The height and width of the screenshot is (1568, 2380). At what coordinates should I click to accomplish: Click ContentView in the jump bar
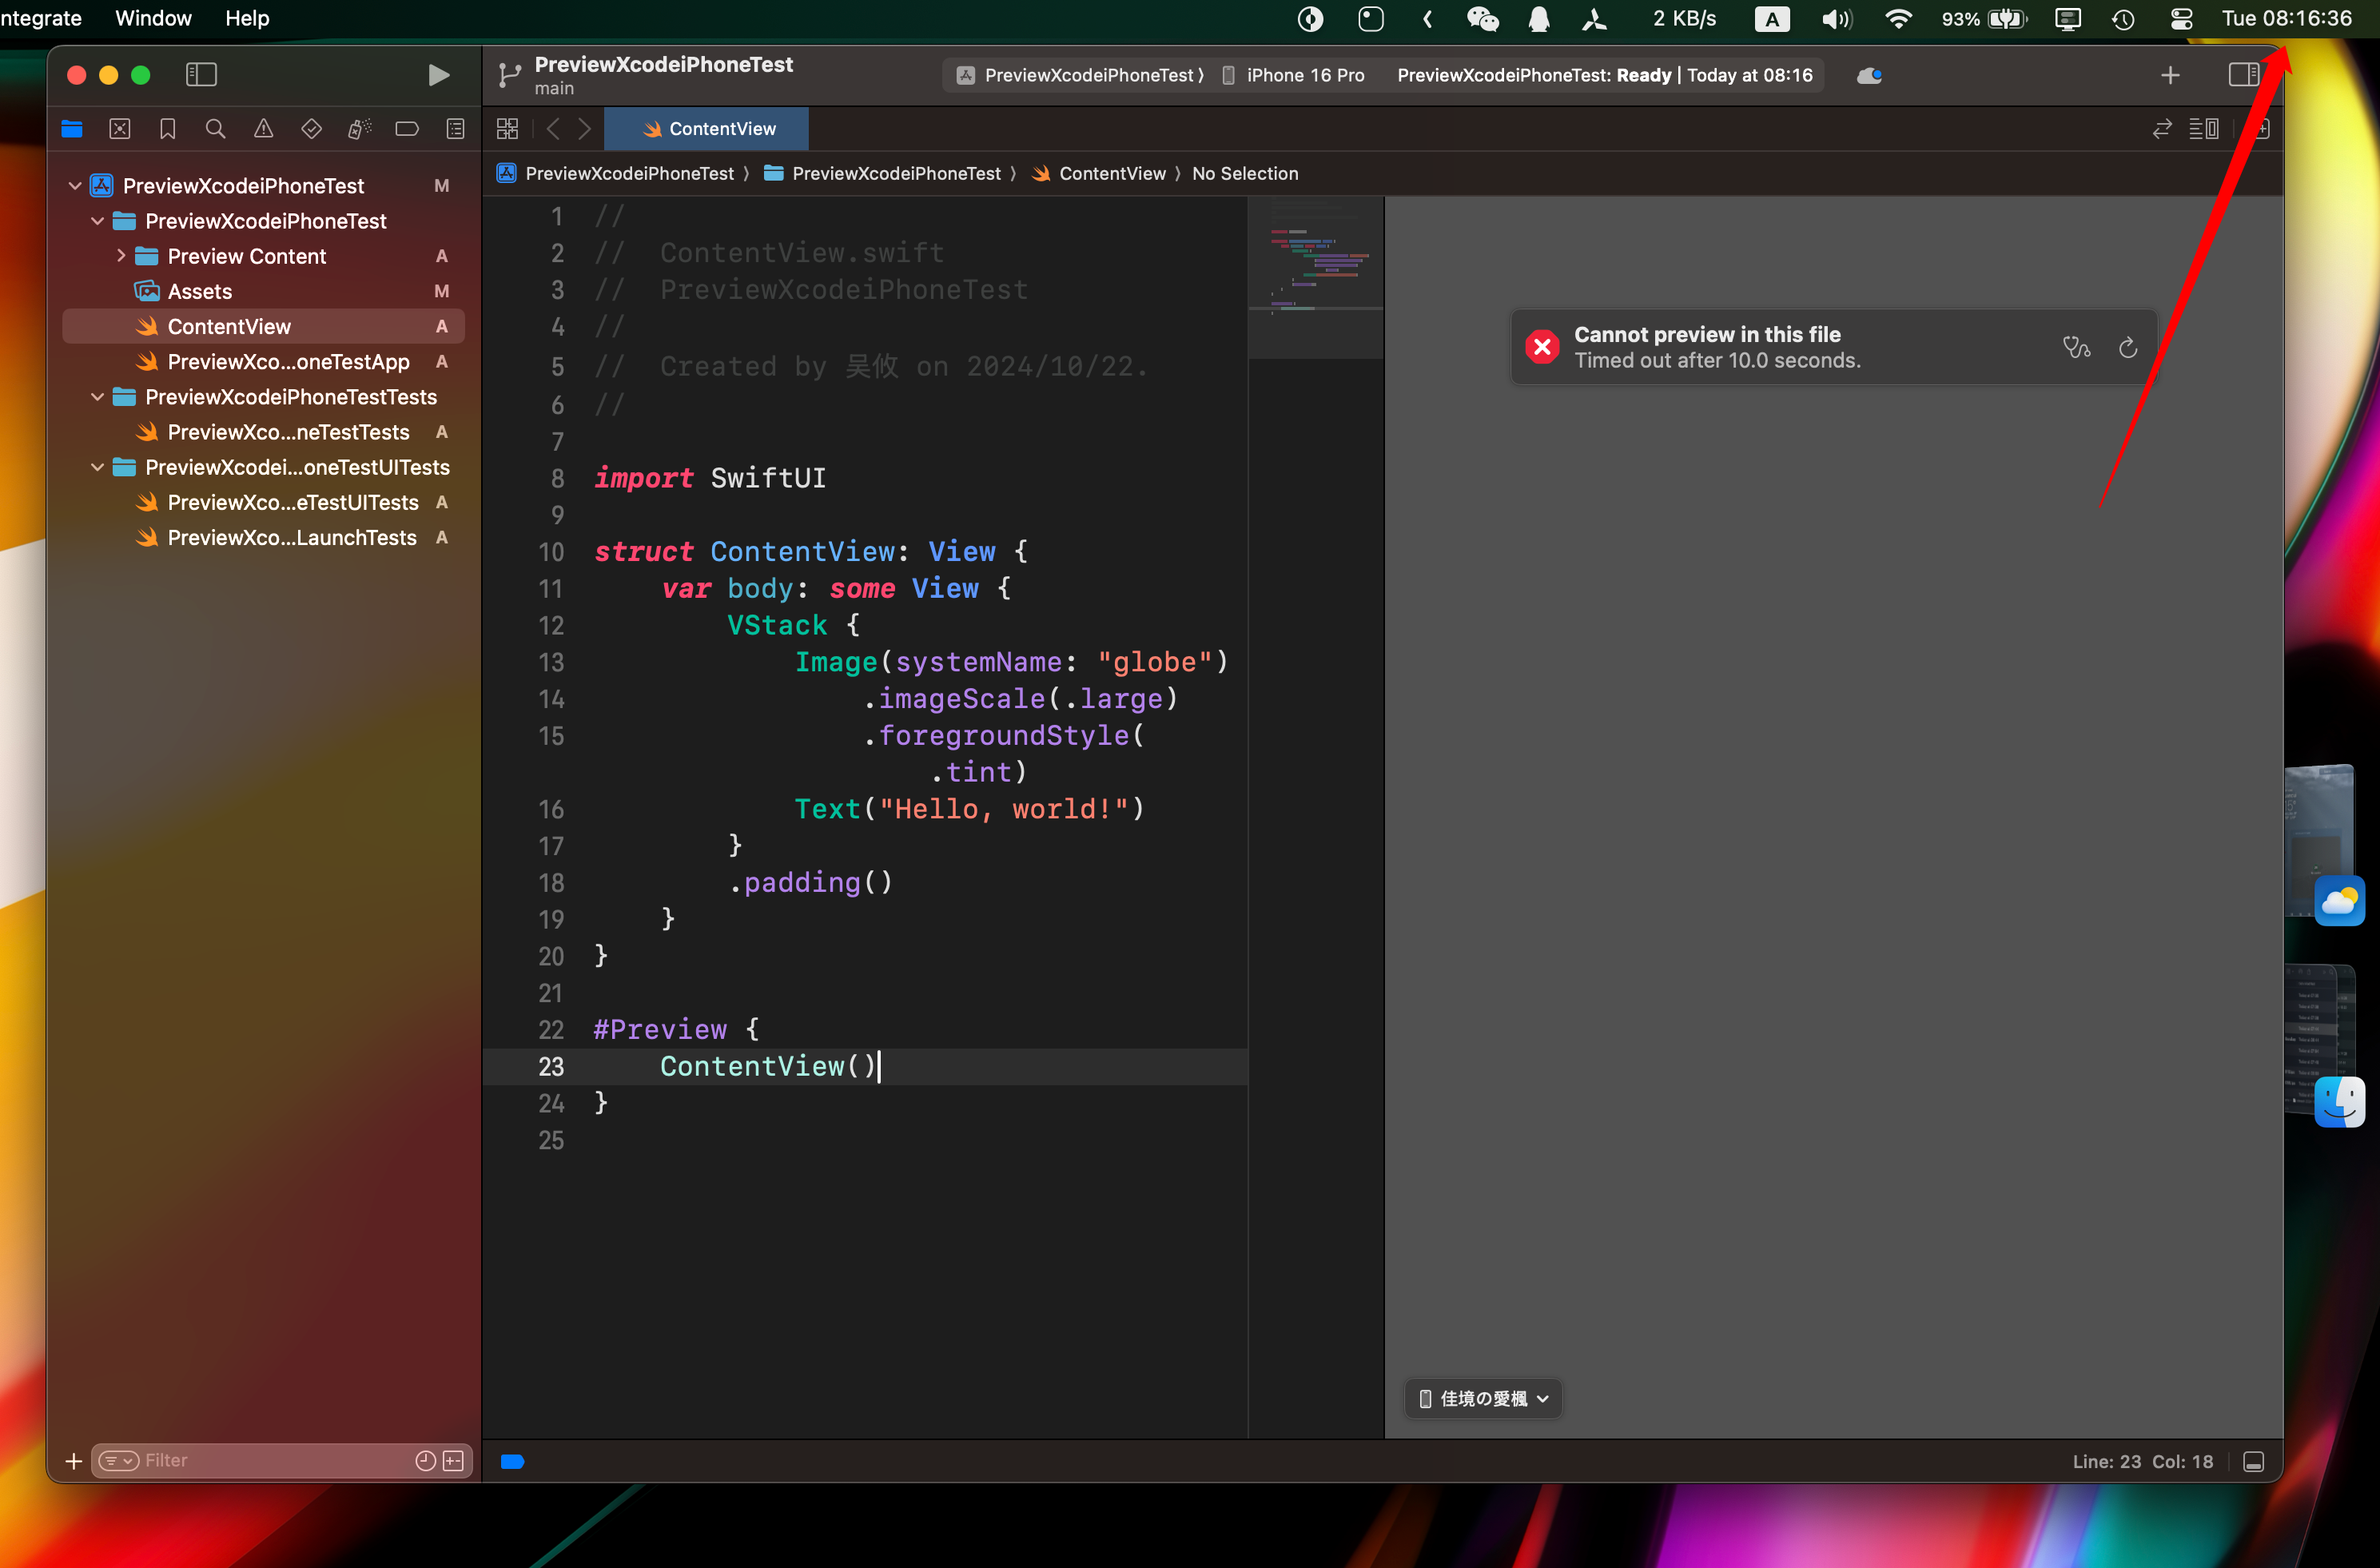[x=1099, y=173]
